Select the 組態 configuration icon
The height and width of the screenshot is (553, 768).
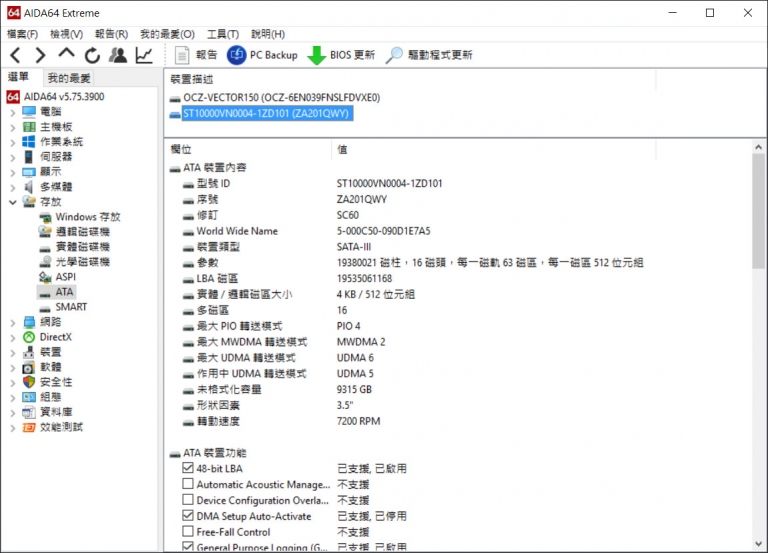click(29, 397)
